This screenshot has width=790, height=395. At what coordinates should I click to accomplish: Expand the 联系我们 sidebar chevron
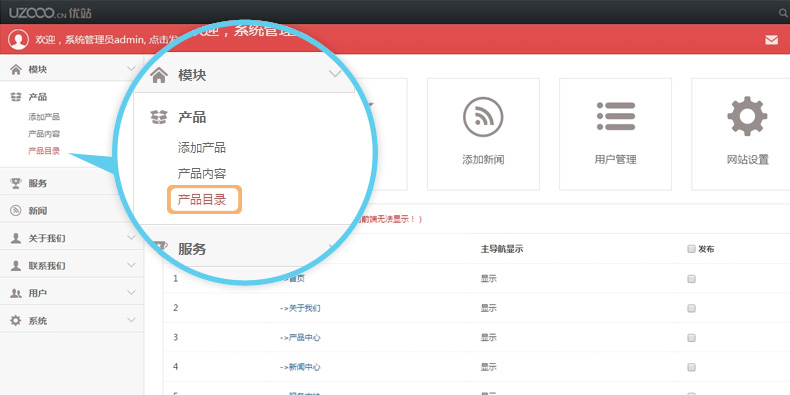click(131, 265)
